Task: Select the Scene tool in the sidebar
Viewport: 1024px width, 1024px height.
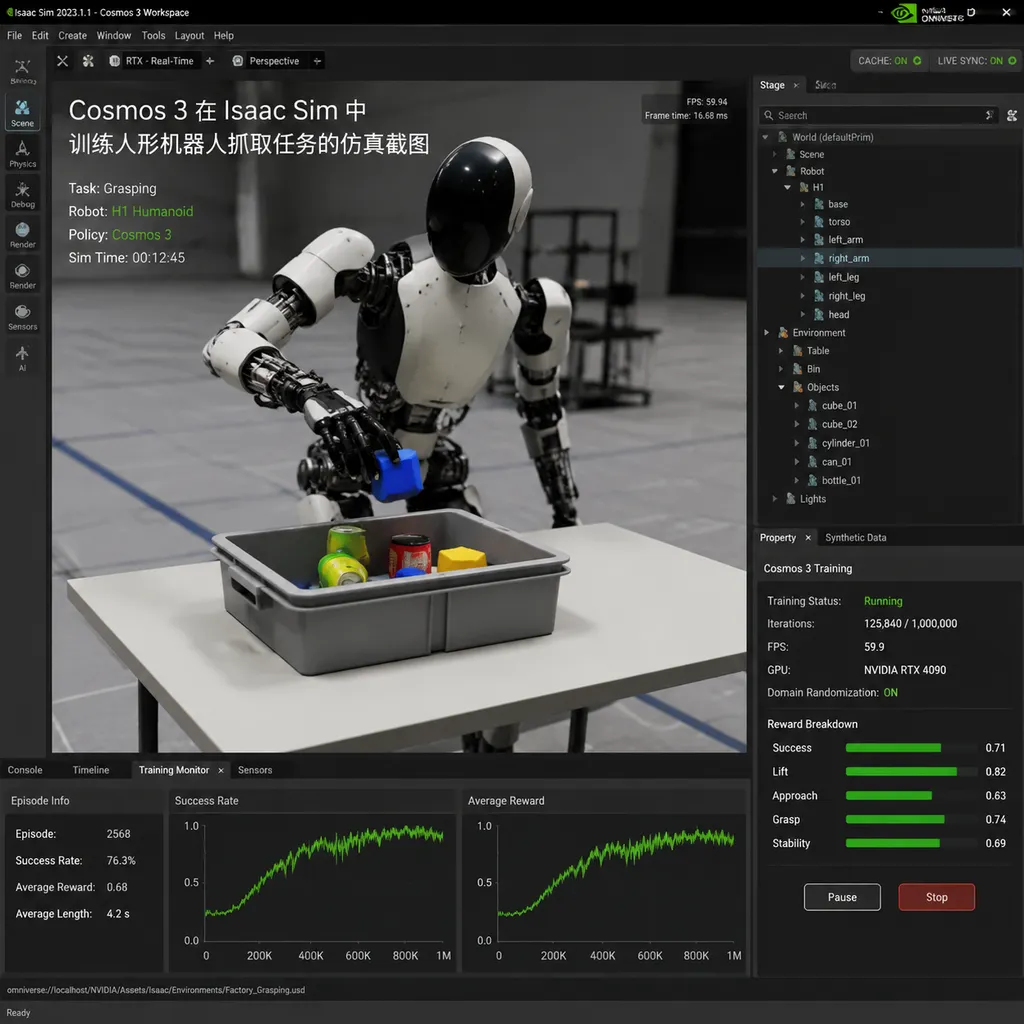Action: tap(22, 112)
